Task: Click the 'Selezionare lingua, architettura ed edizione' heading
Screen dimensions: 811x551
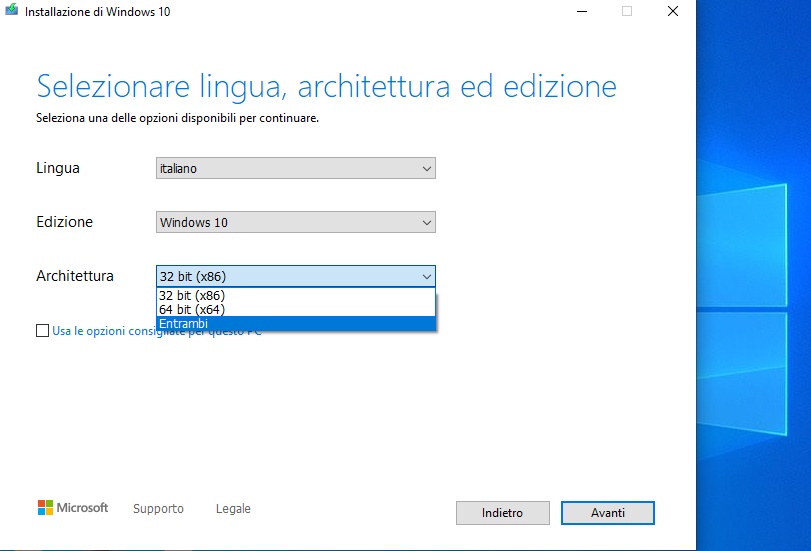Action: tap(326, 86)
